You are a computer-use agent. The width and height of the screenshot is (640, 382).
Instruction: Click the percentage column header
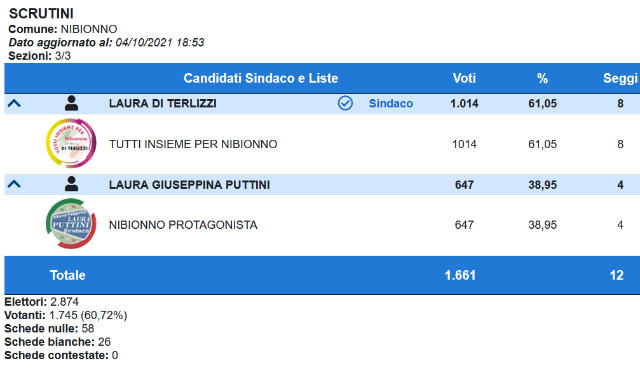(x=542, y=78)
